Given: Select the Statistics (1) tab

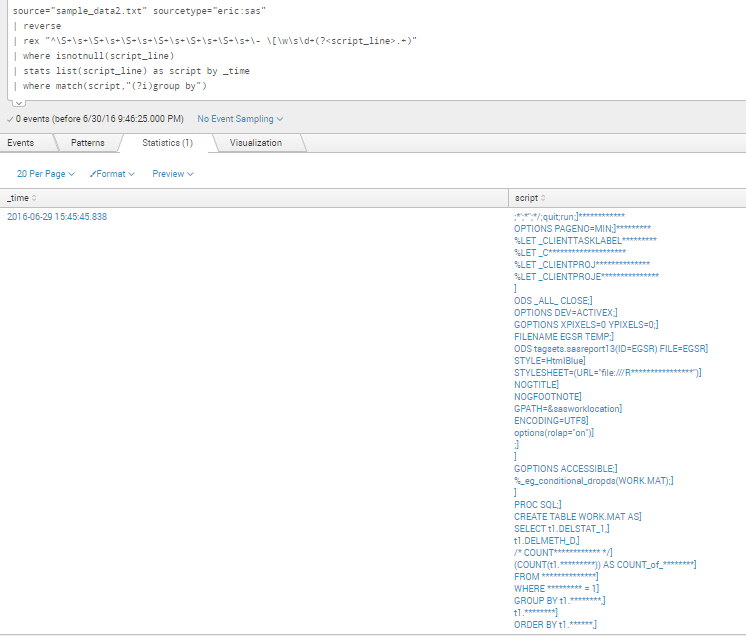Looking at the screenshot, I should pyautogui.click(x=167, y=143).
